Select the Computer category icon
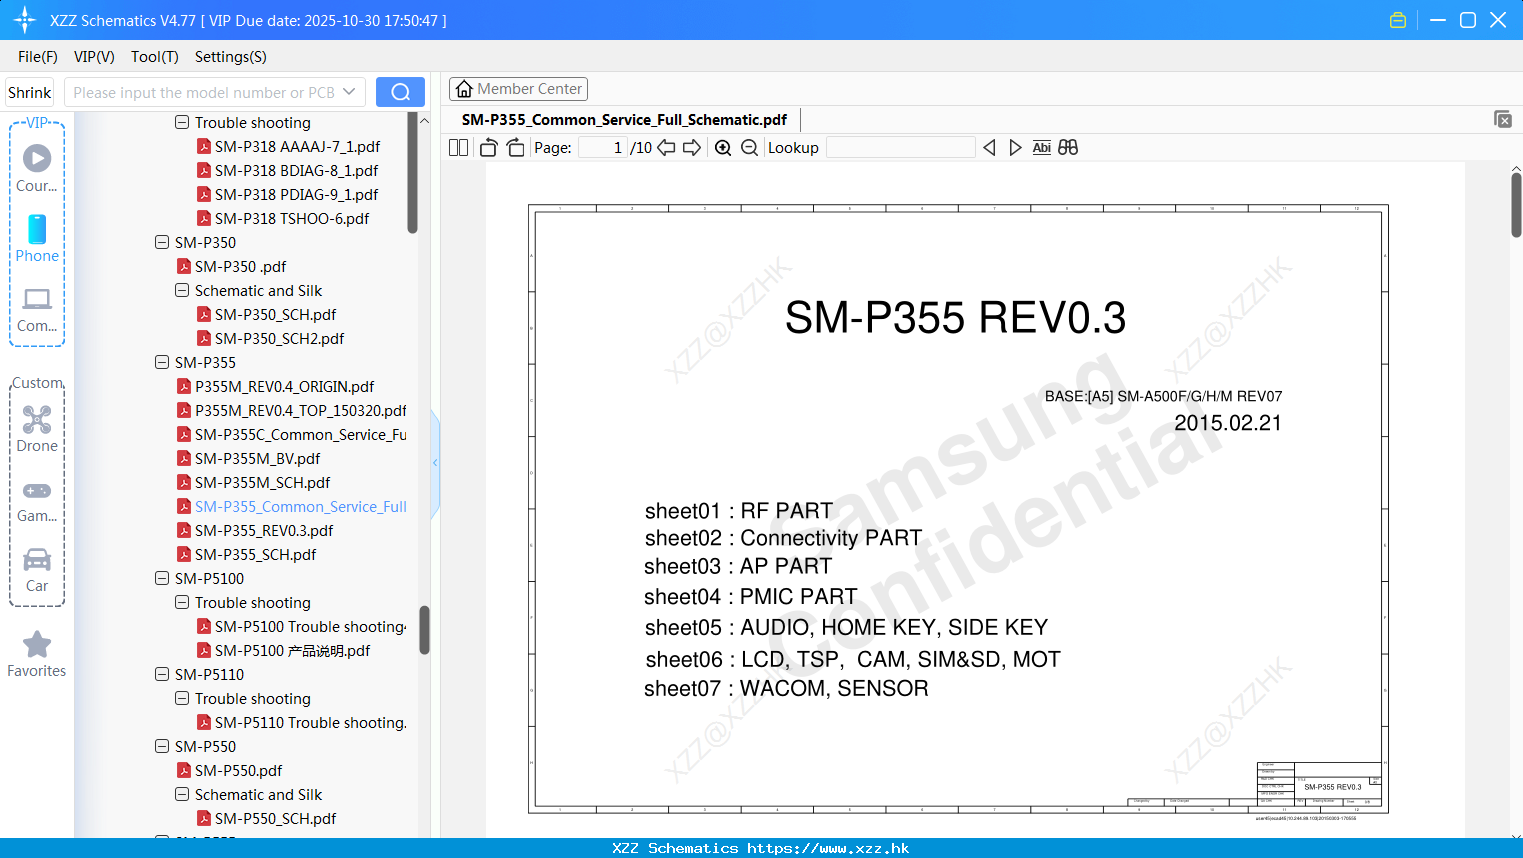Screen dimensions: 1523x858 click(x=37, y=310)
